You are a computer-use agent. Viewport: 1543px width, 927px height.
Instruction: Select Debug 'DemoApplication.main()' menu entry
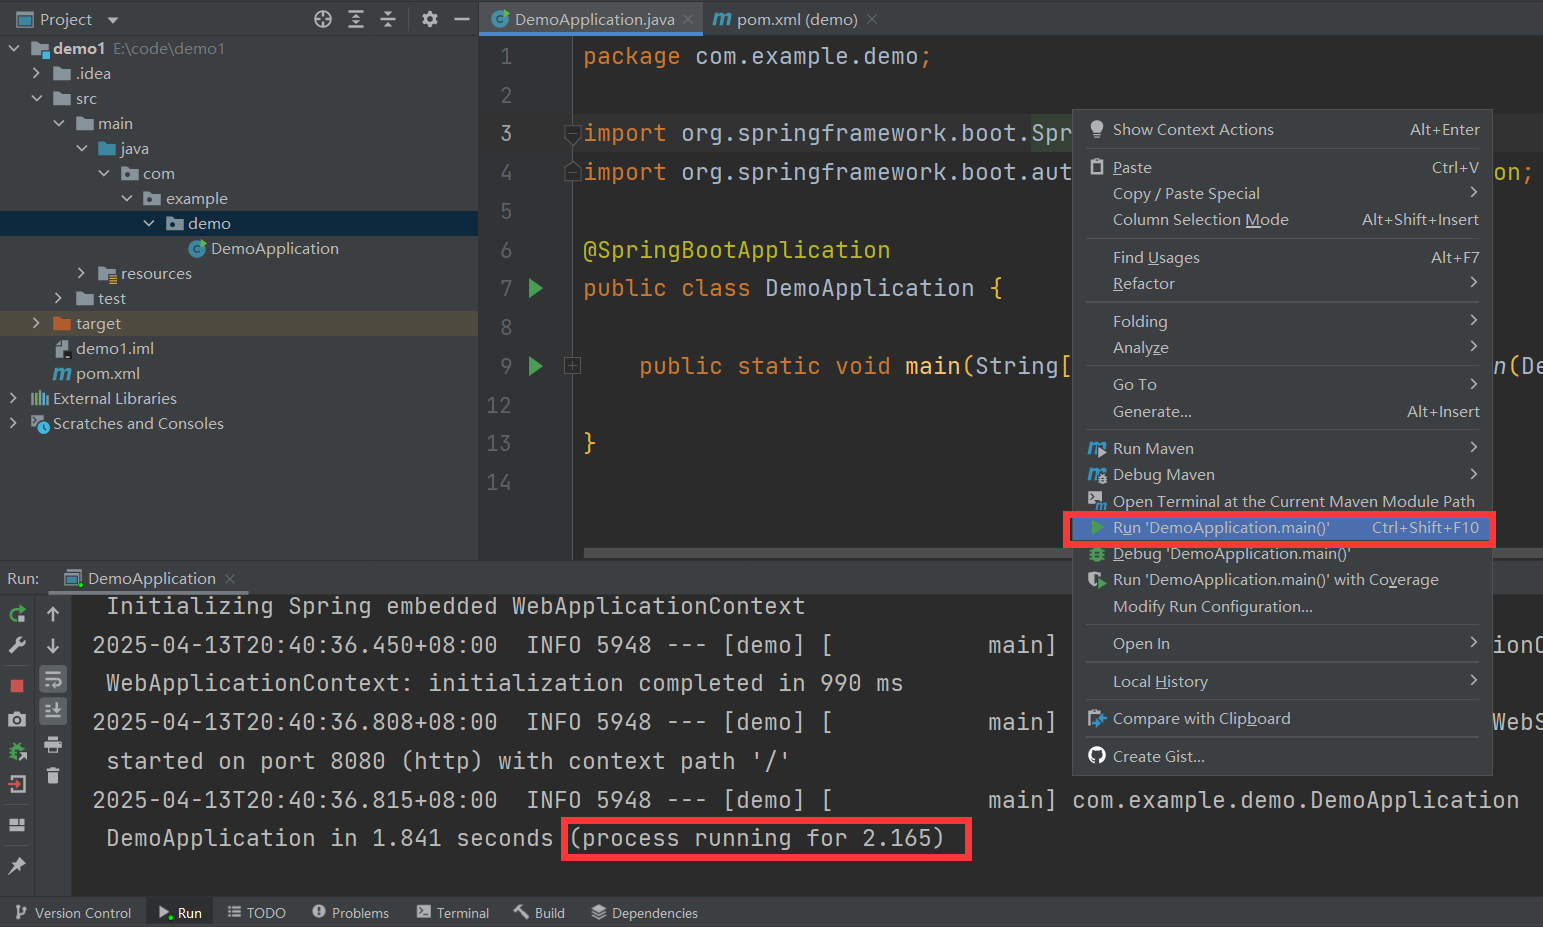coord(1282,554)
